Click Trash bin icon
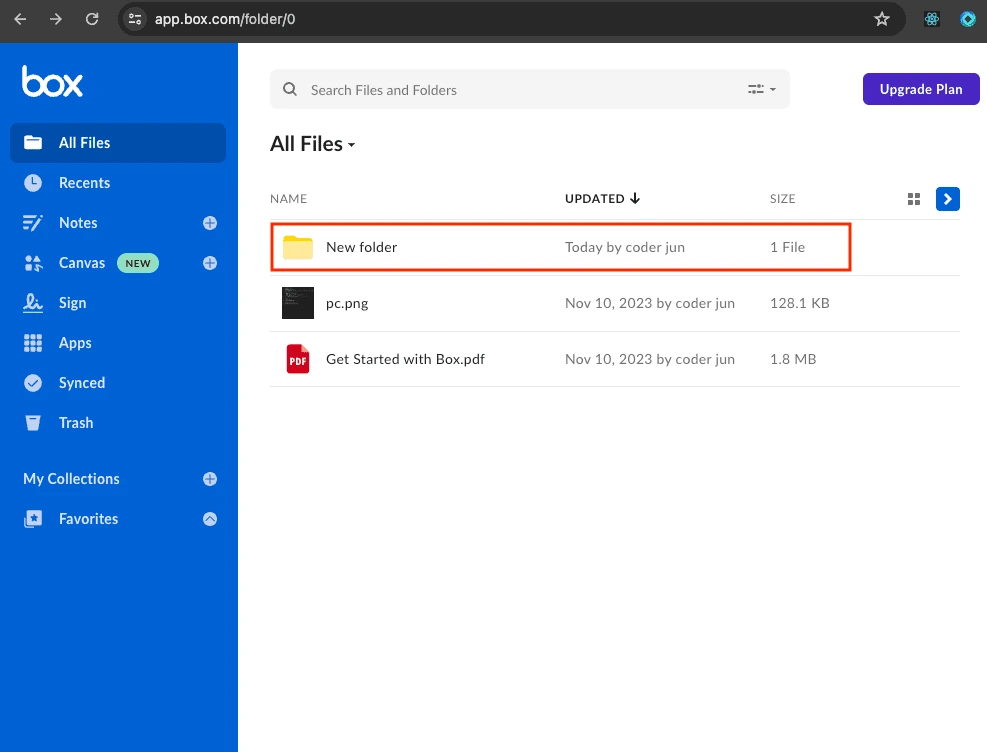The width and height of the screenshot is (987, 752). 33,423
